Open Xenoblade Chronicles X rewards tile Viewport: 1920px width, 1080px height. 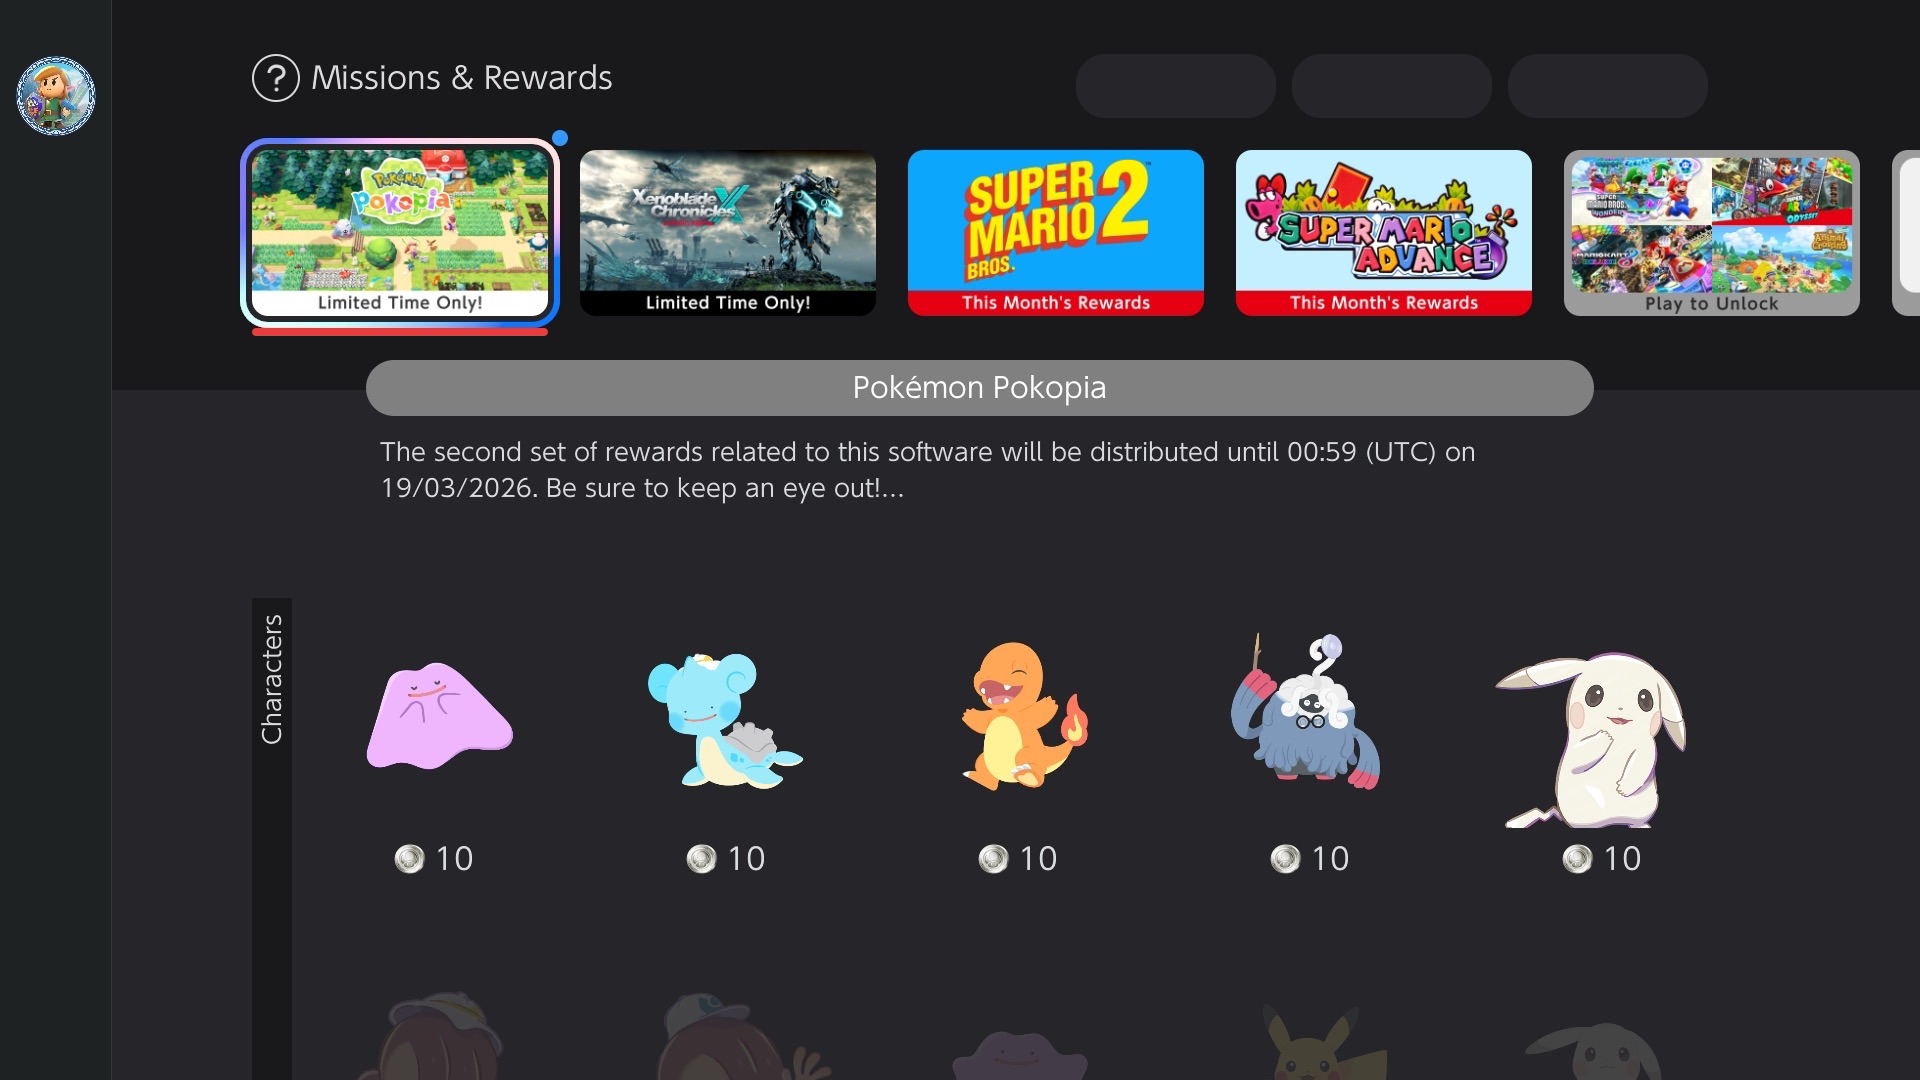pyautogui.click(x=728, y=233)
